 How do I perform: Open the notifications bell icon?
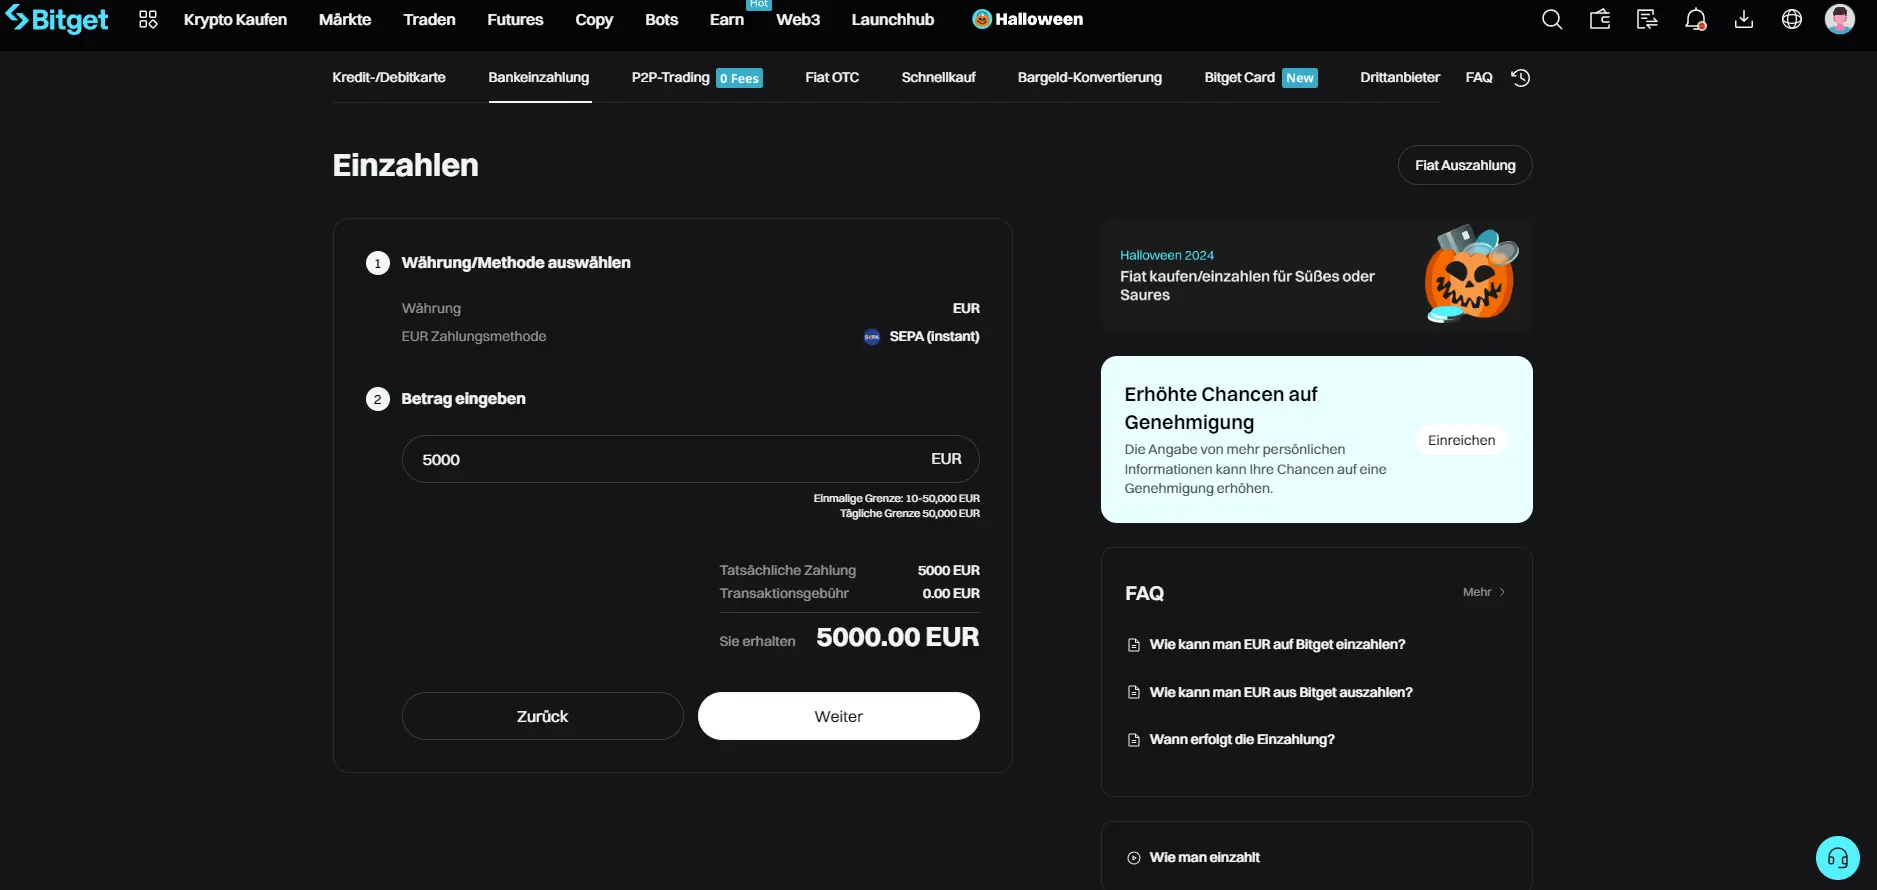click(1695, 19)
